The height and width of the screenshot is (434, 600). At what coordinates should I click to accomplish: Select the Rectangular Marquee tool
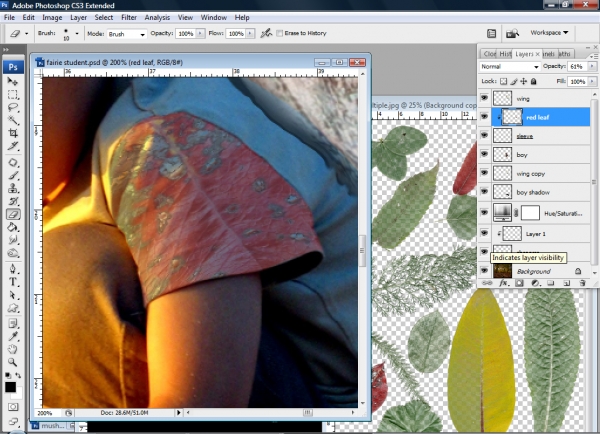pos(13,94)
